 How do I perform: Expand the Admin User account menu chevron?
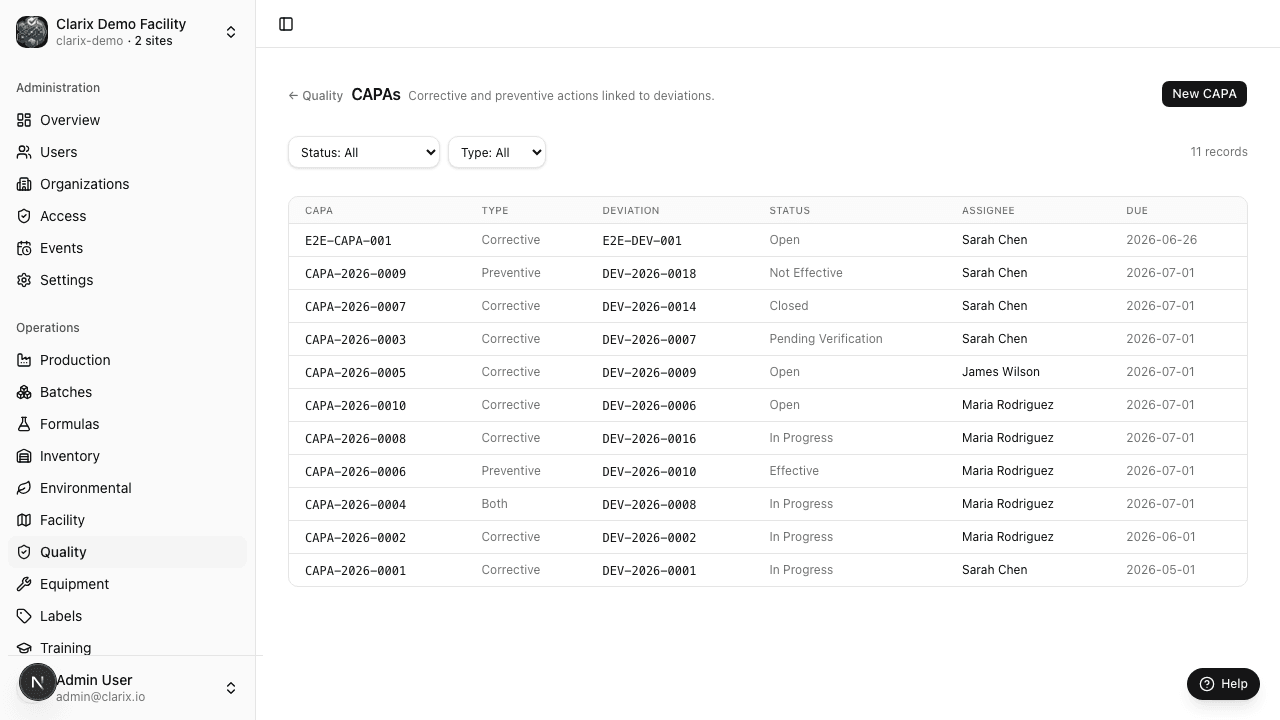tap(231, 688)
